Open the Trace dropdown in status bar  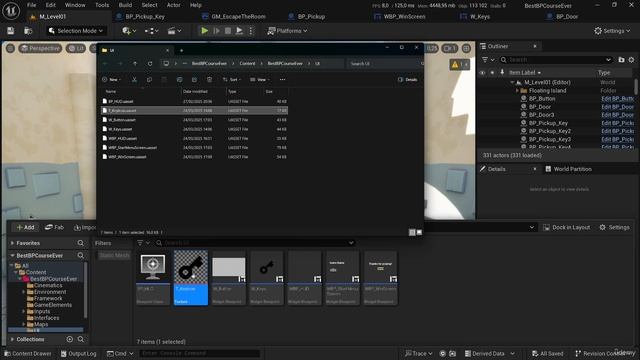418,353
